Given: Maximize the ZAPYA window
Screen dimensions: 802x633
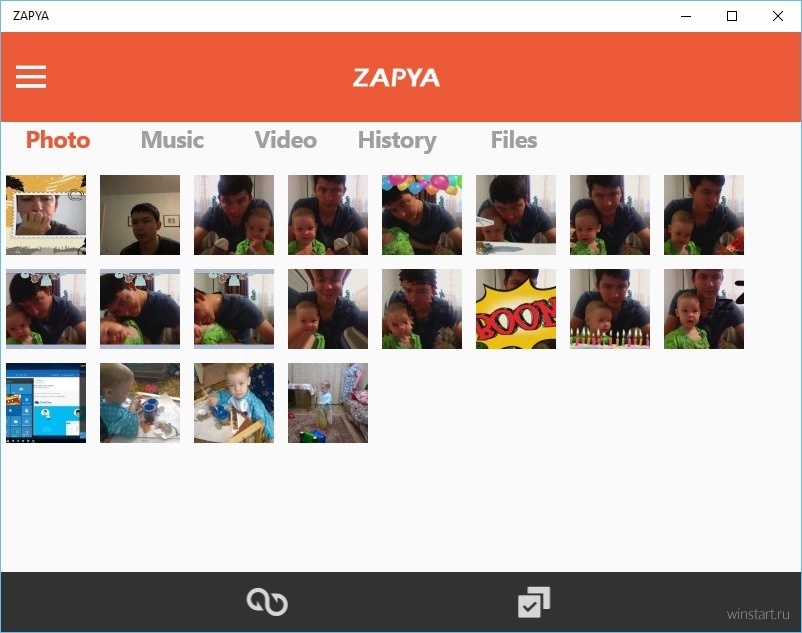Looking at the screenshot, I should point(732,16).
